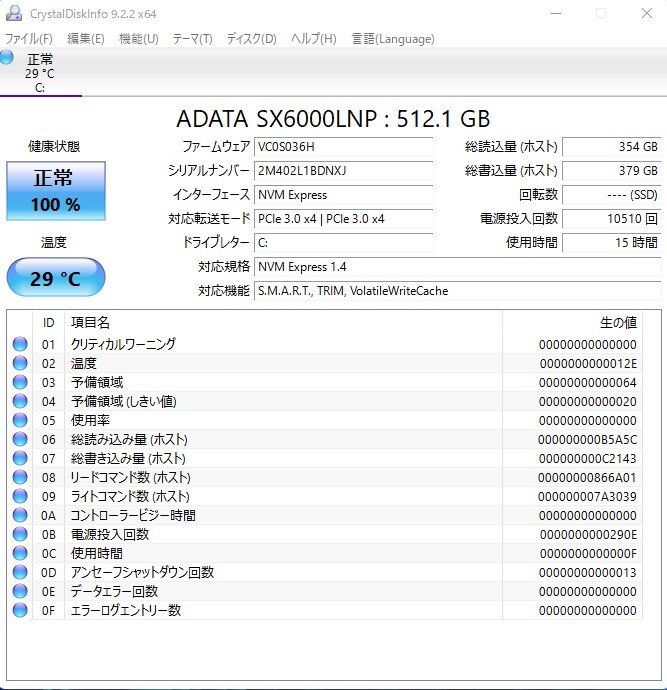Select the C: drive tab showing 正常 29 °C
Image resolution: width=667 pixels, height=690 pixels.
(x=40, y=73)
